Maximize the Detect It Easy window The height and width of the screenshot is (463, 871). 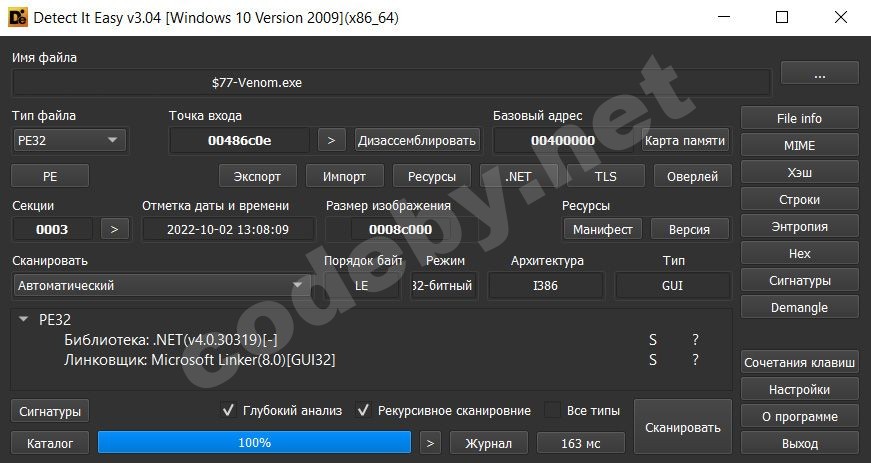coord(782,17)
